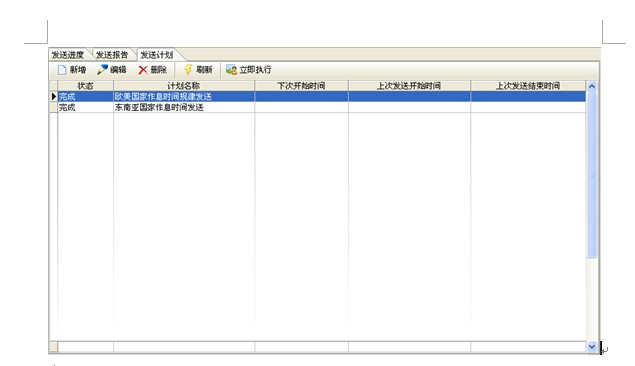This screenshot has width=635, height=366.
Task: Click the scrollbar up arrow
Action: click(x=592, y=86)
